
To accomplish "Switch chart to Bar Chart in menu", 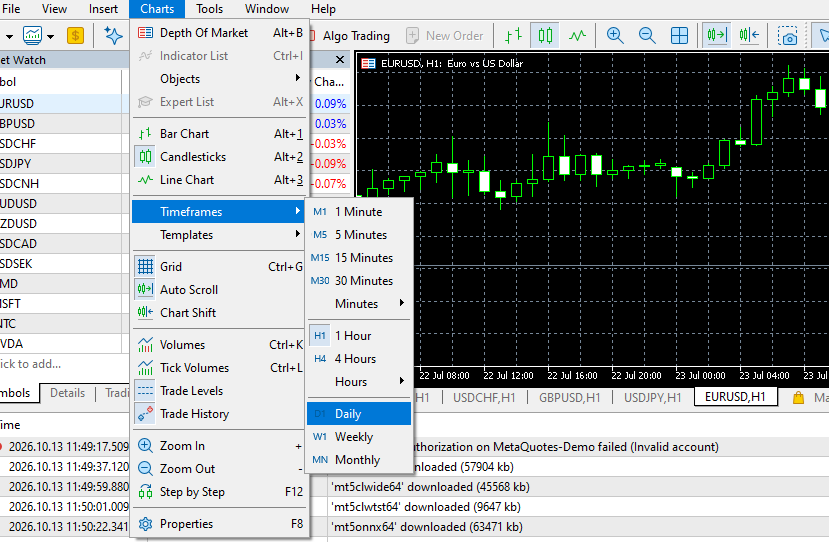I will click(219, 134).
